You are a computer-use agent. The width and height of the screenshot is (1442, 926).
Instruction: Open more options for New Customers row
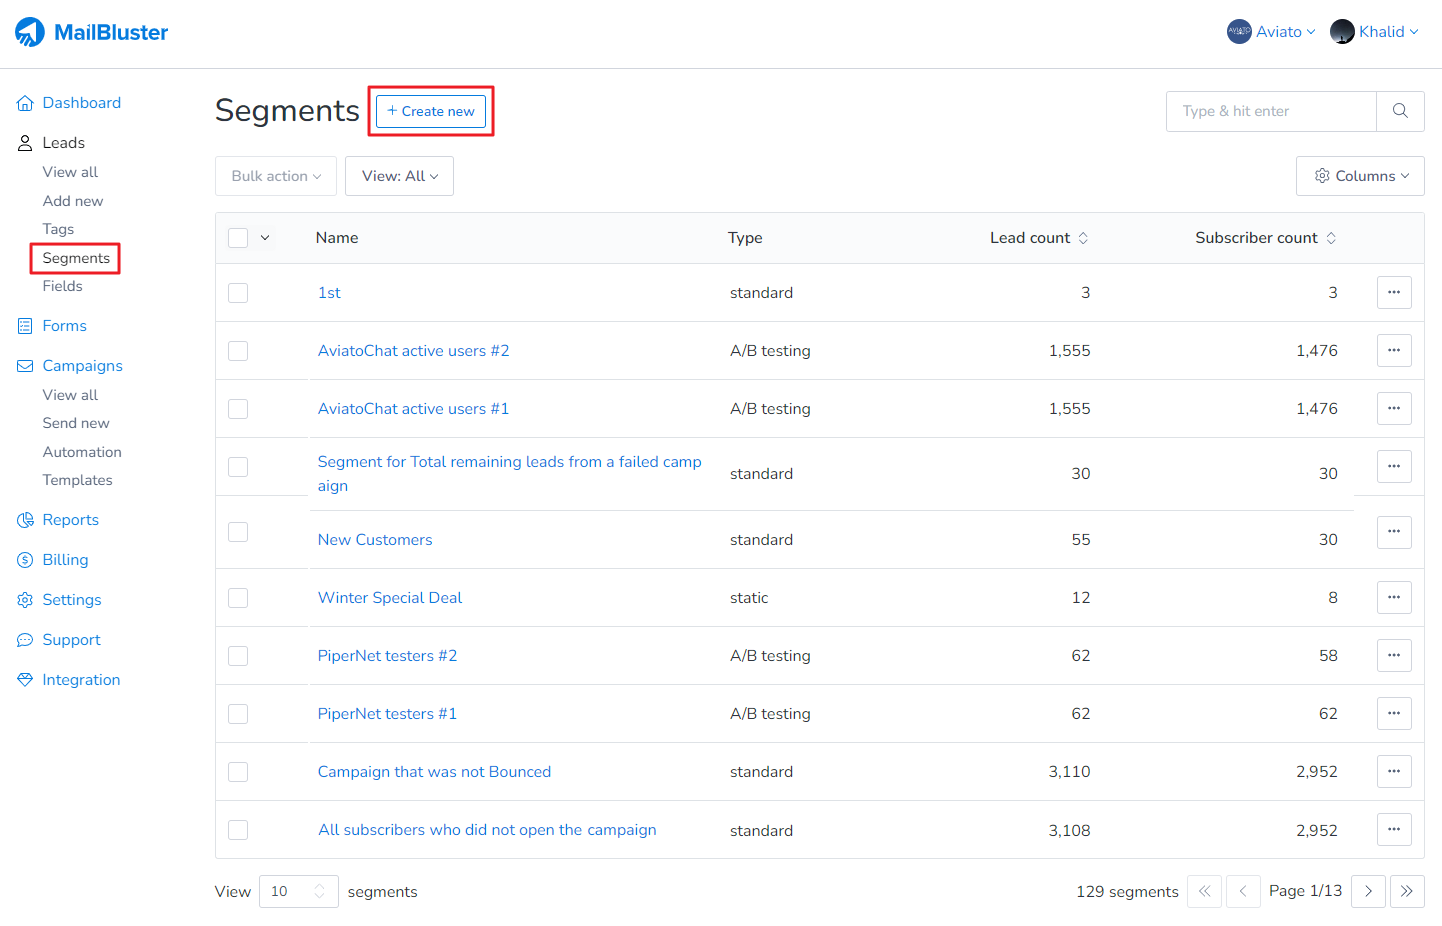click(1393, 532)
